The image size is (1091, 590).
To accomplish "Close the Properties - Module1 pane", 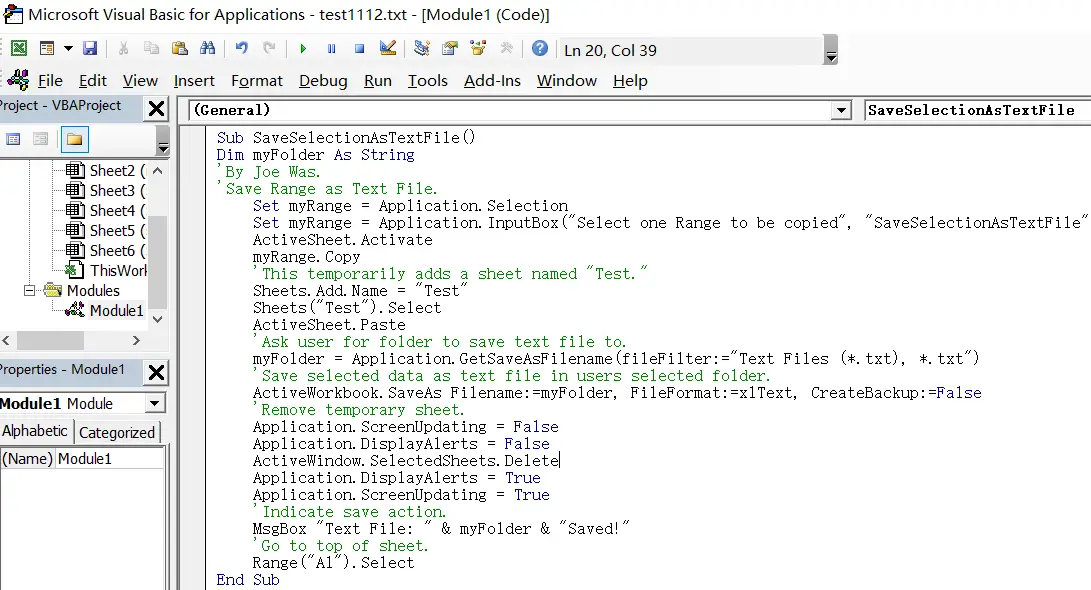I will [x=157, y=372].
